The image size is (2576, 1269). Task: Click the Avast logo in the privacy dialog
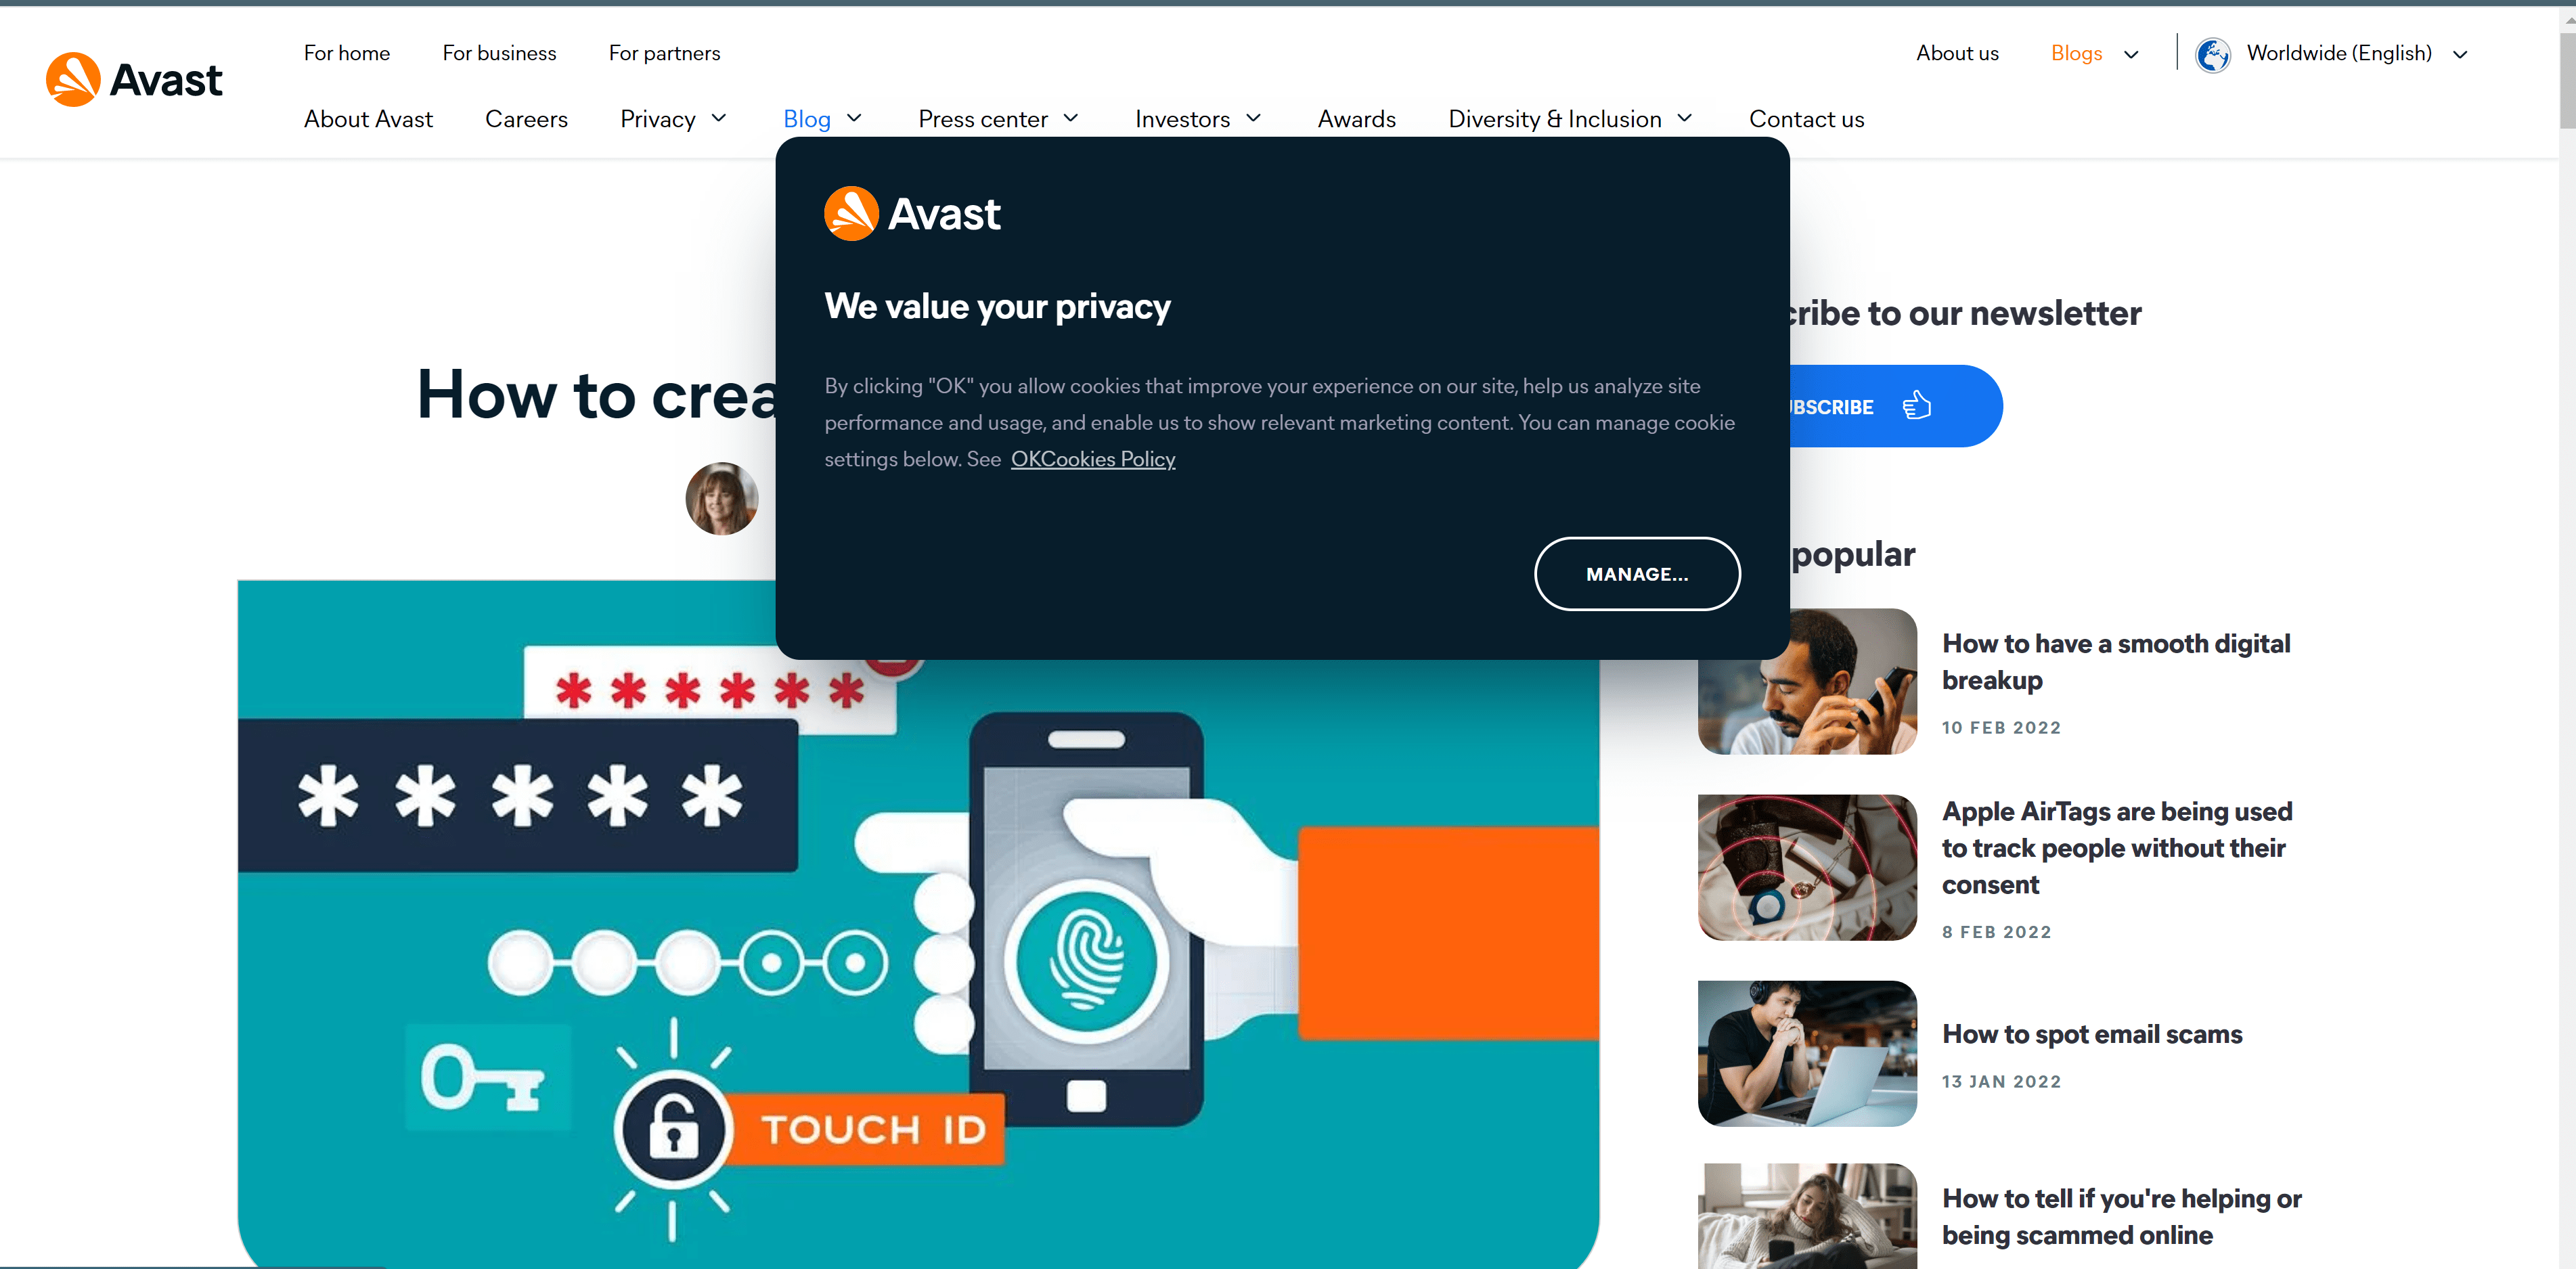tap(911, 213)
